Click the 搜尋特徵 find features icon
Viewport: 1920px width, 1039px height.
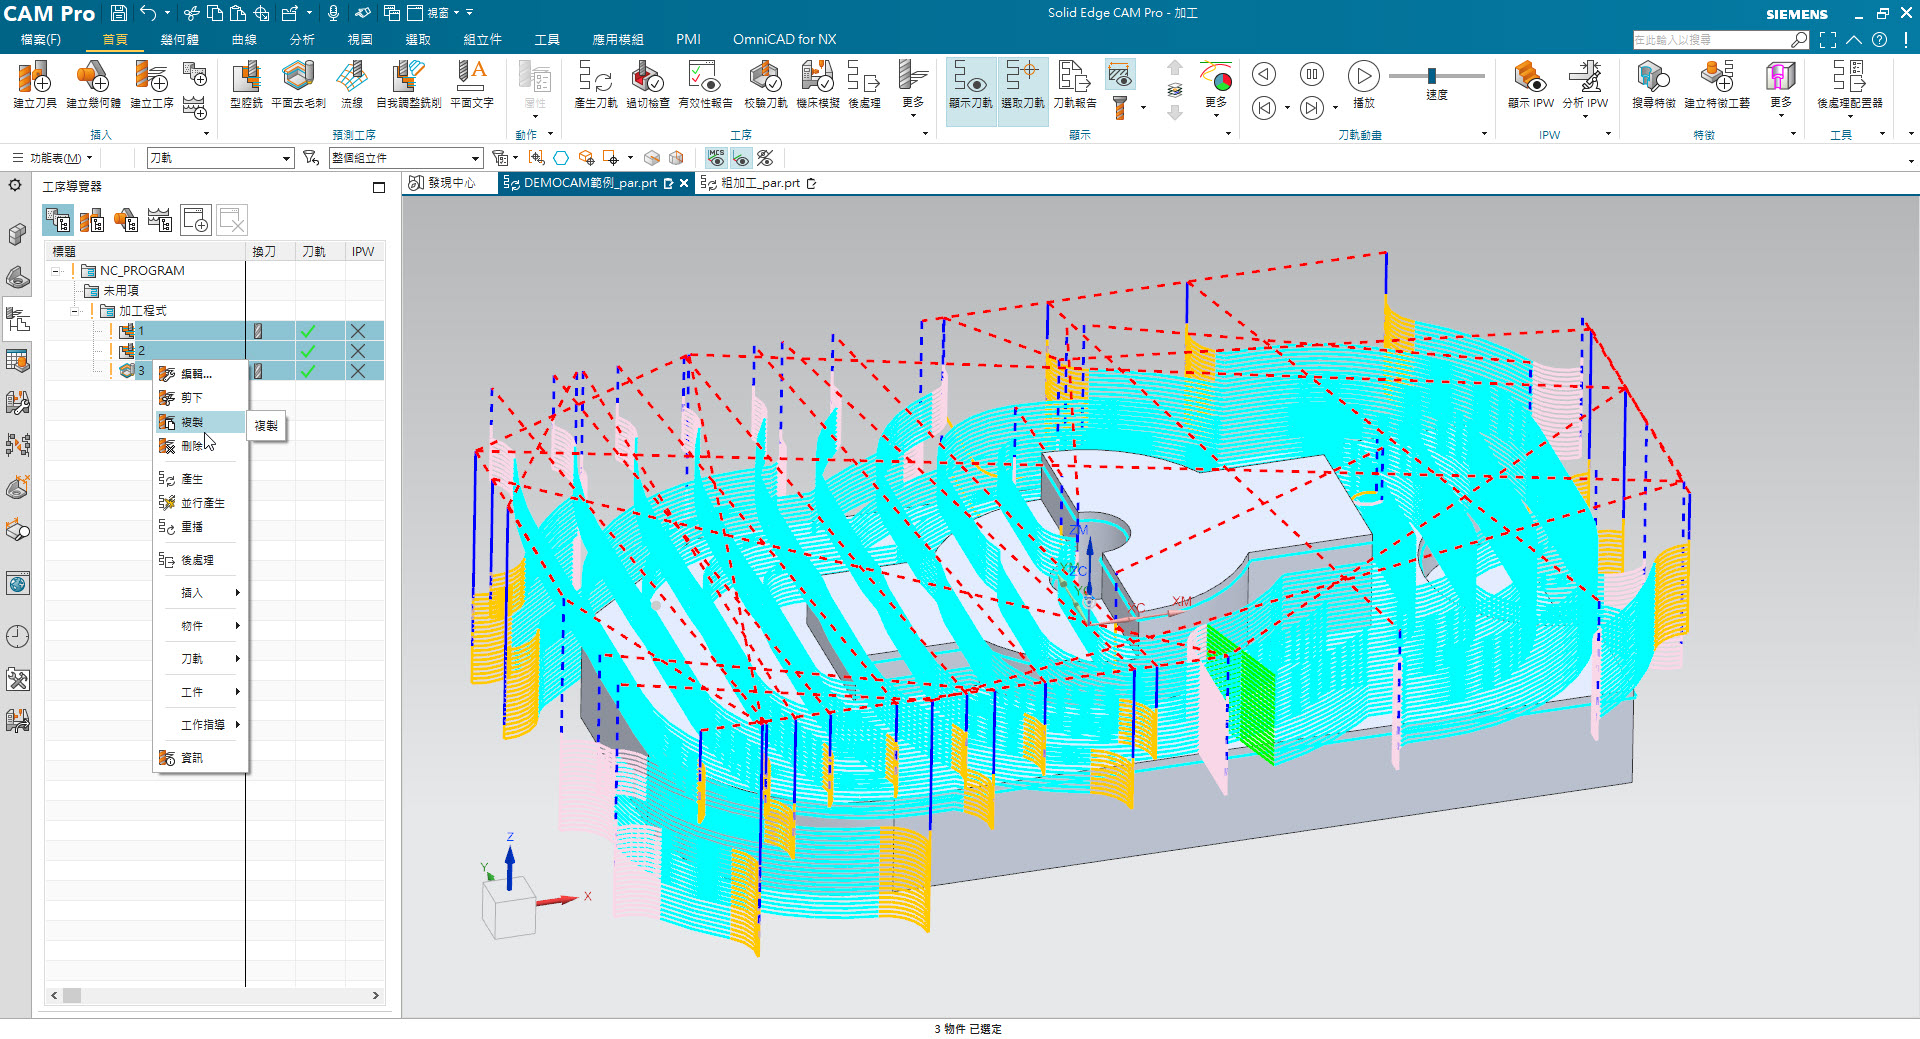[1653, 84]
